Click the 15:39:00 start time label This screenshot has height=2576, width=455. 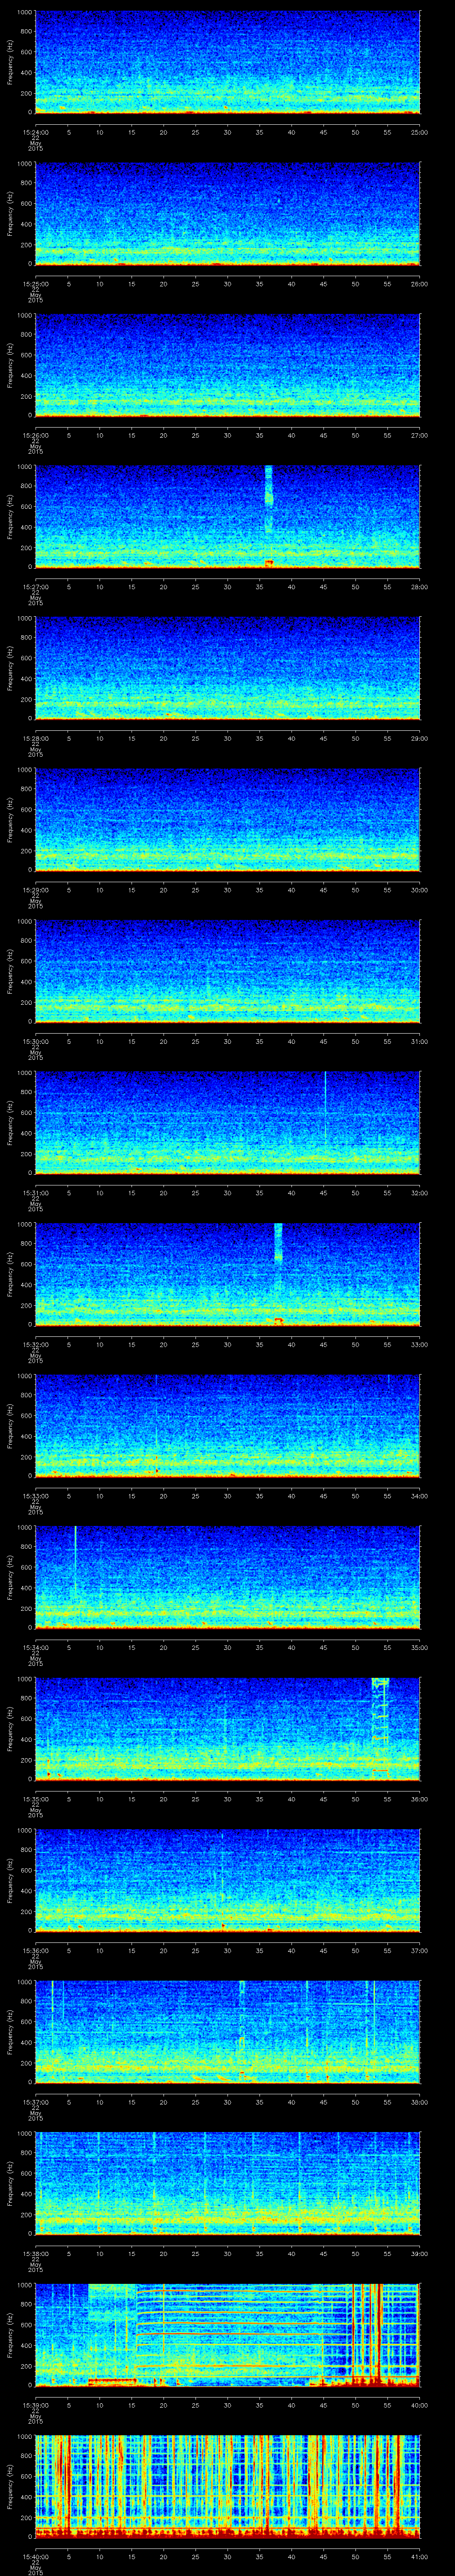(35, 2404)
